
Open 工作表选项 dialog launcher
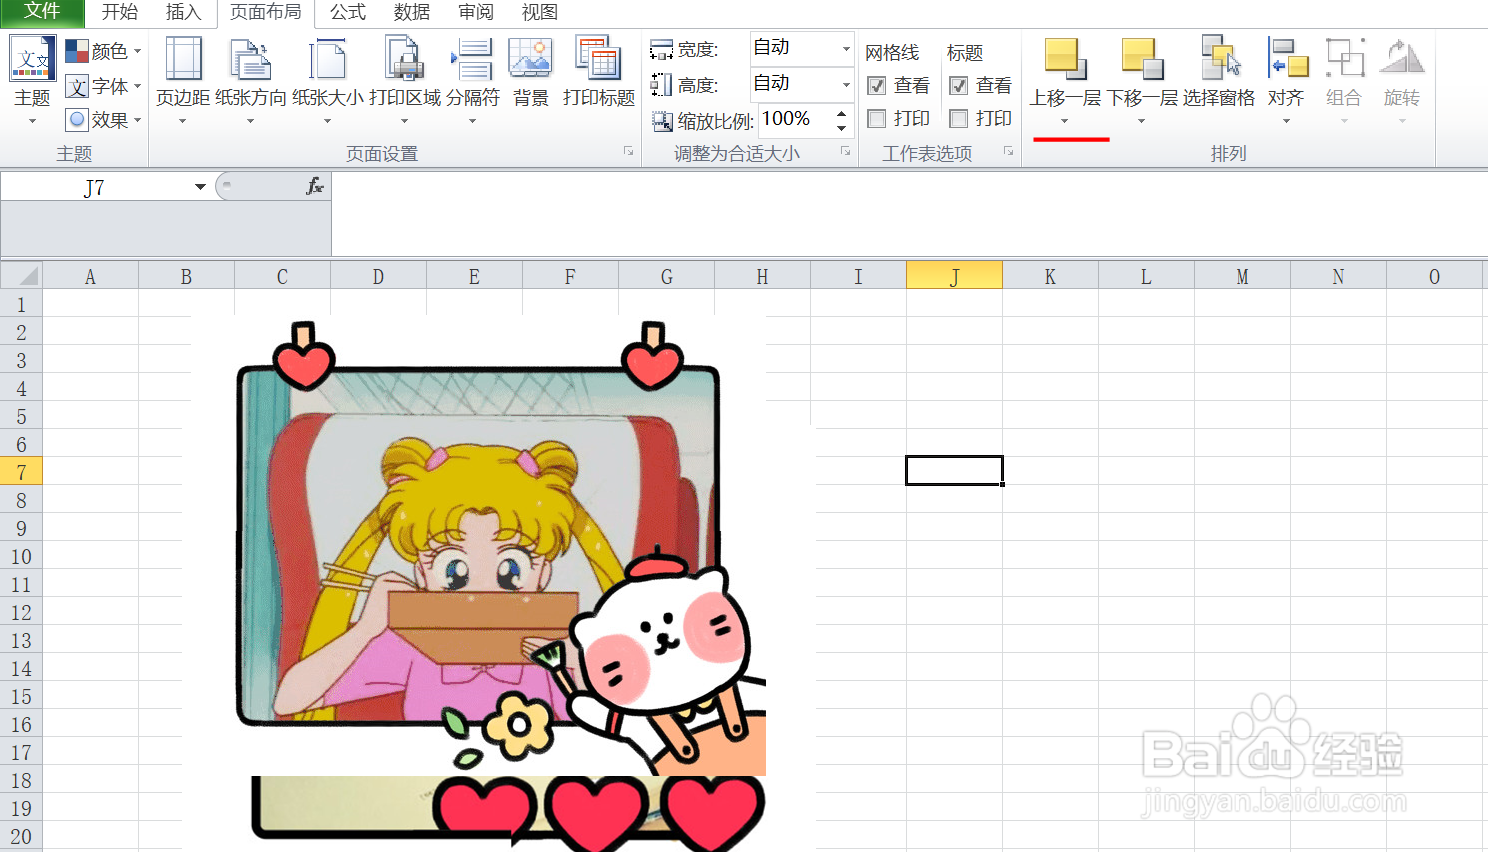point(1008,151)
